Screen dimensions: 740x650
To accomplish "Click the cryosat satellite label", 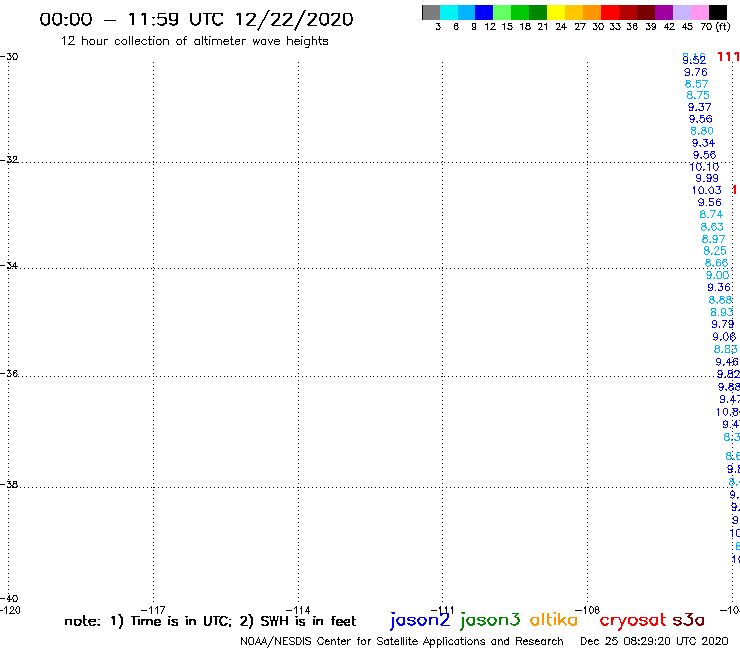I will tap(633, 620).
